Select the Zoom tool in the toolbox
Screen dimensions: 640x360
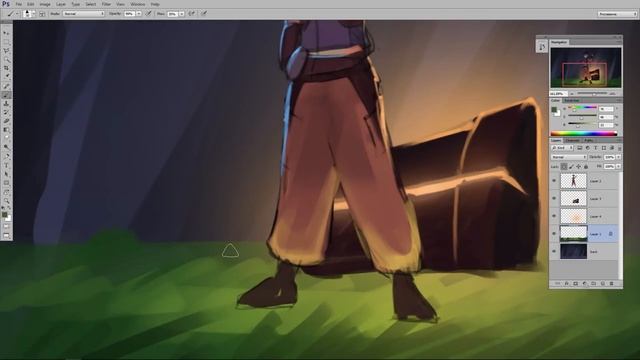click(6, 200)
